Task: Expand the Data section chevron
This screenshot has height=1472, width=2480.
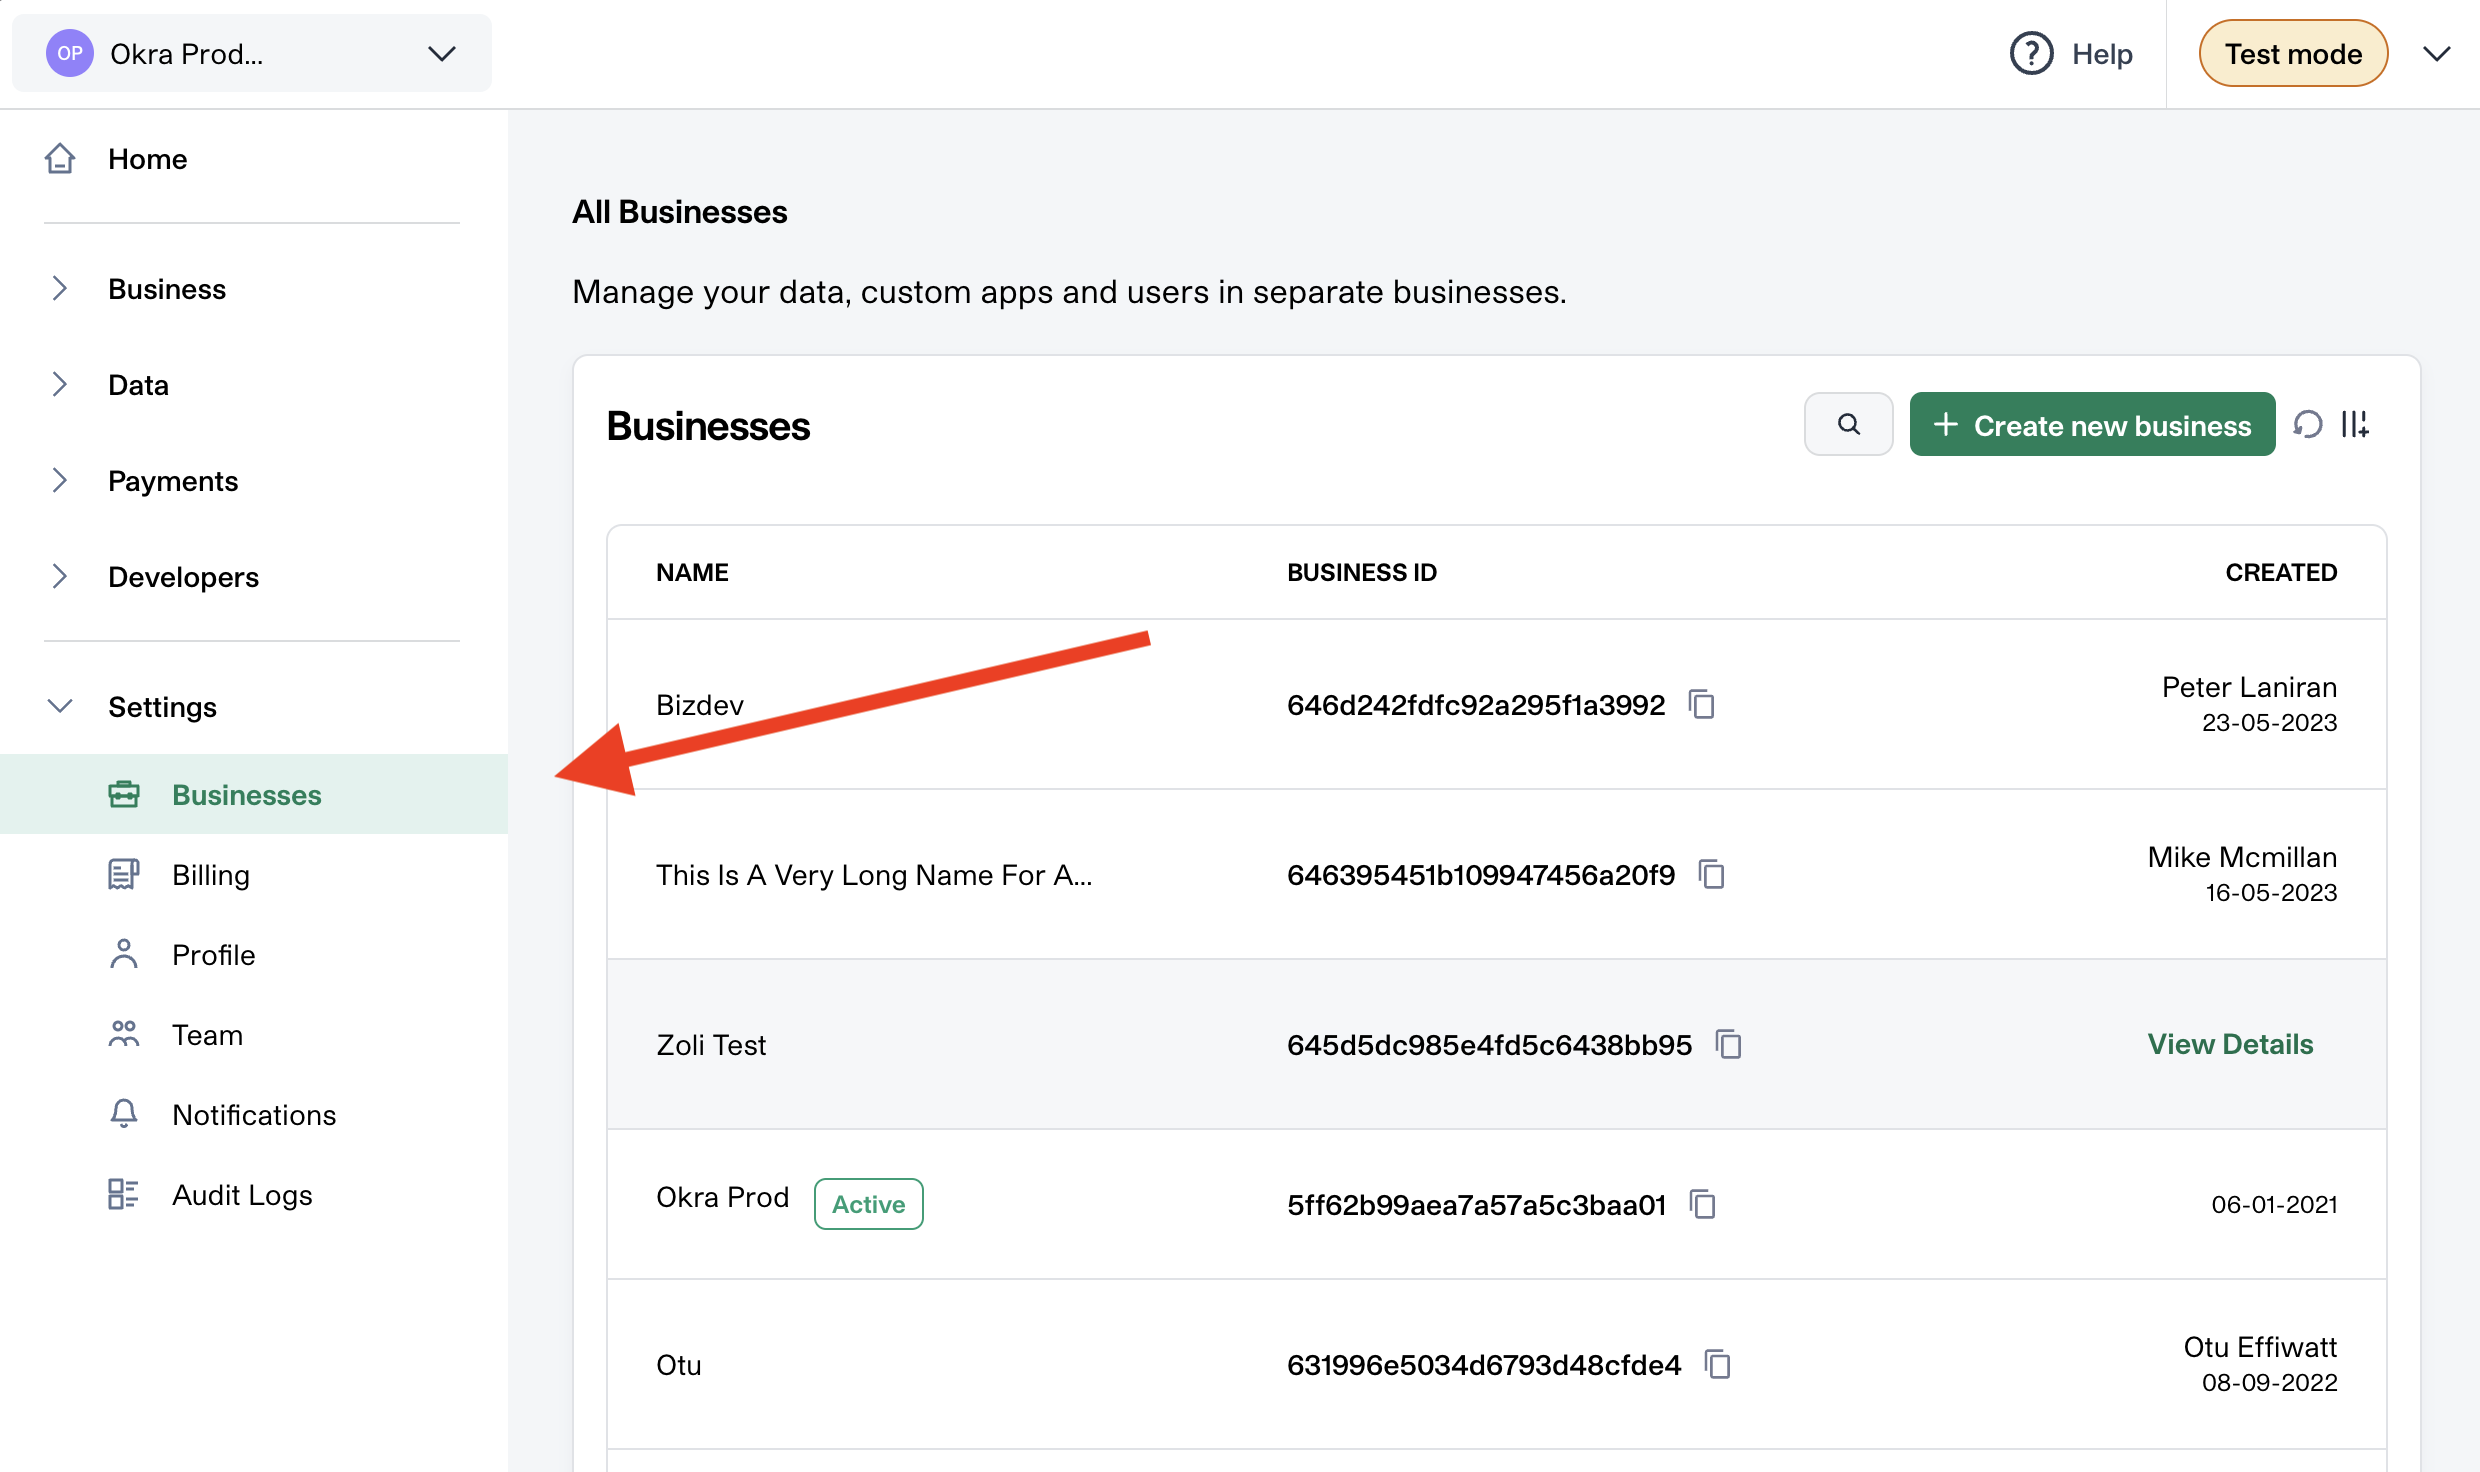Action: coord(60,384)
